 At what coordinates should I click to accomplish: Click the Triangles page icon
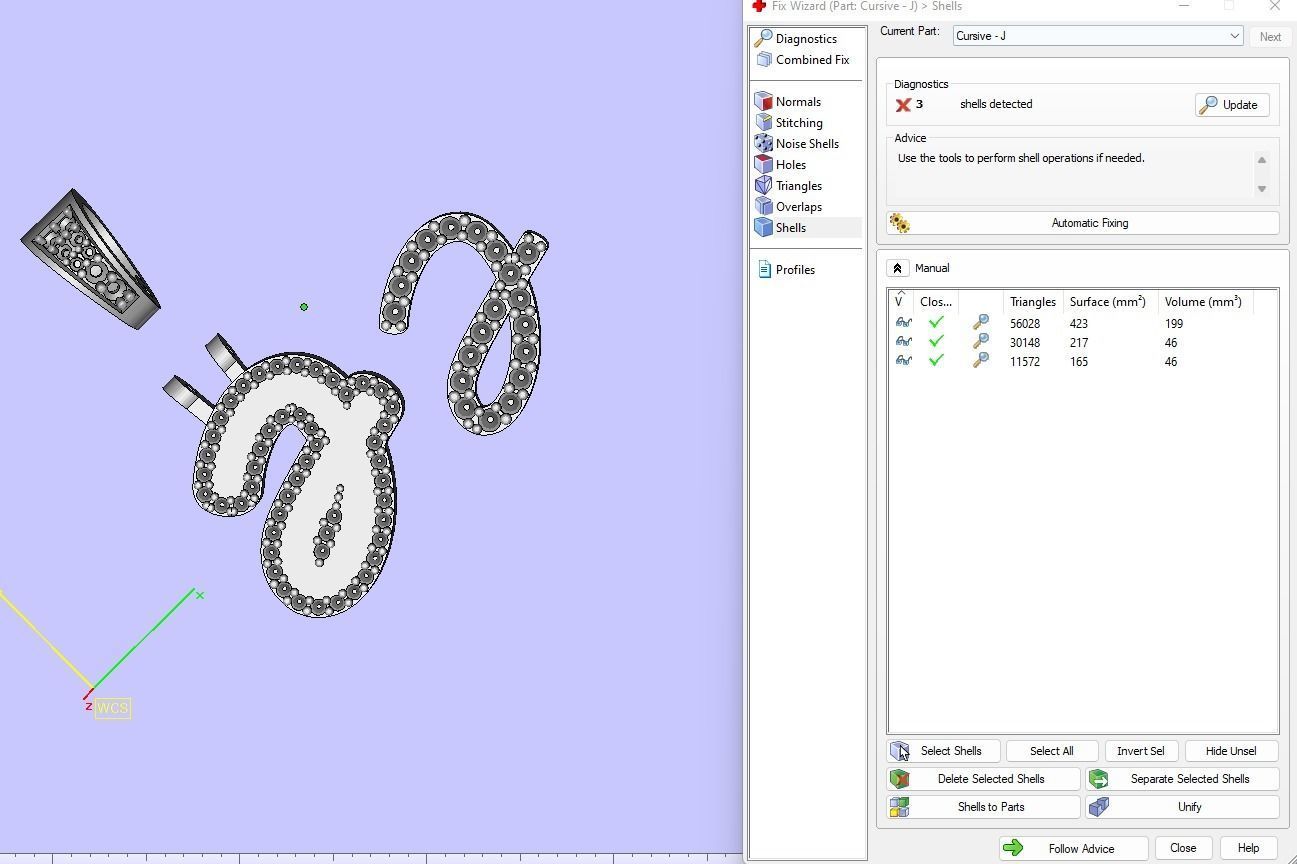763,186
